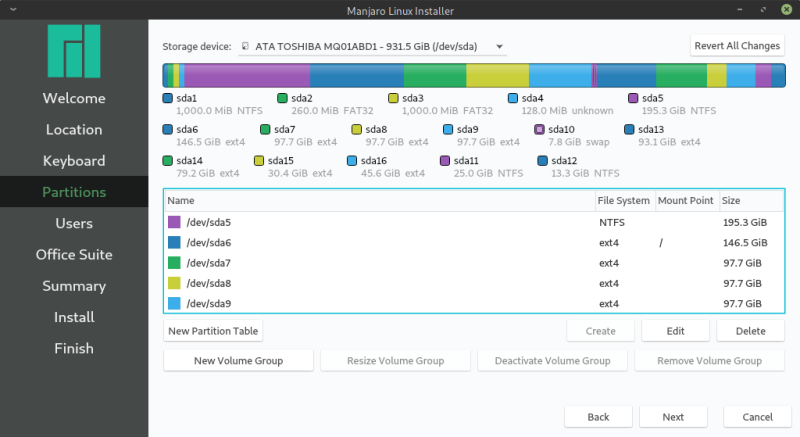Image resolution: width=800 pixels, height=437 pixels.
Task: Click the 146.5 GiB size cell
Action: point(745,243)
